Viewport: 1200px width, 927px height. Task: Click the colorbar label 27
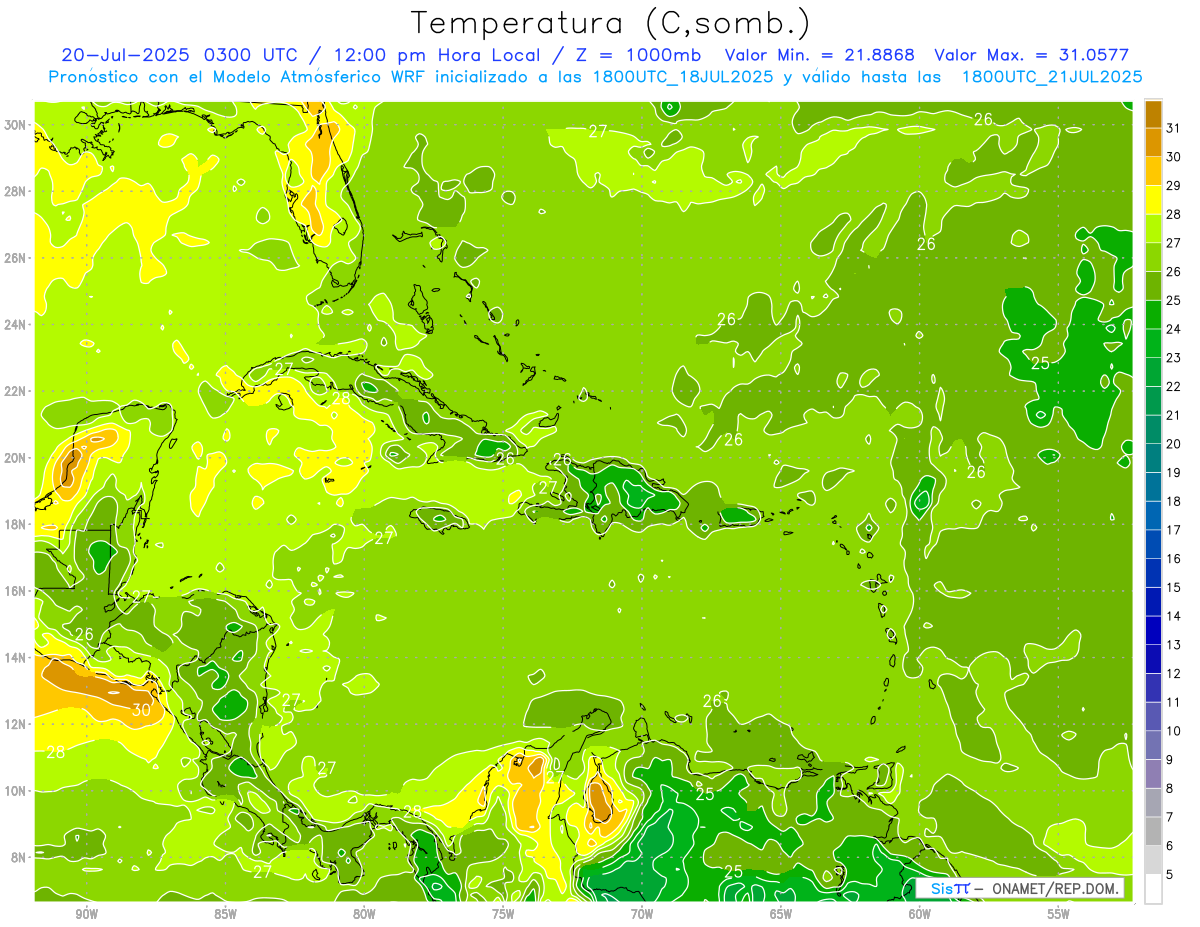pos(1174,243)
